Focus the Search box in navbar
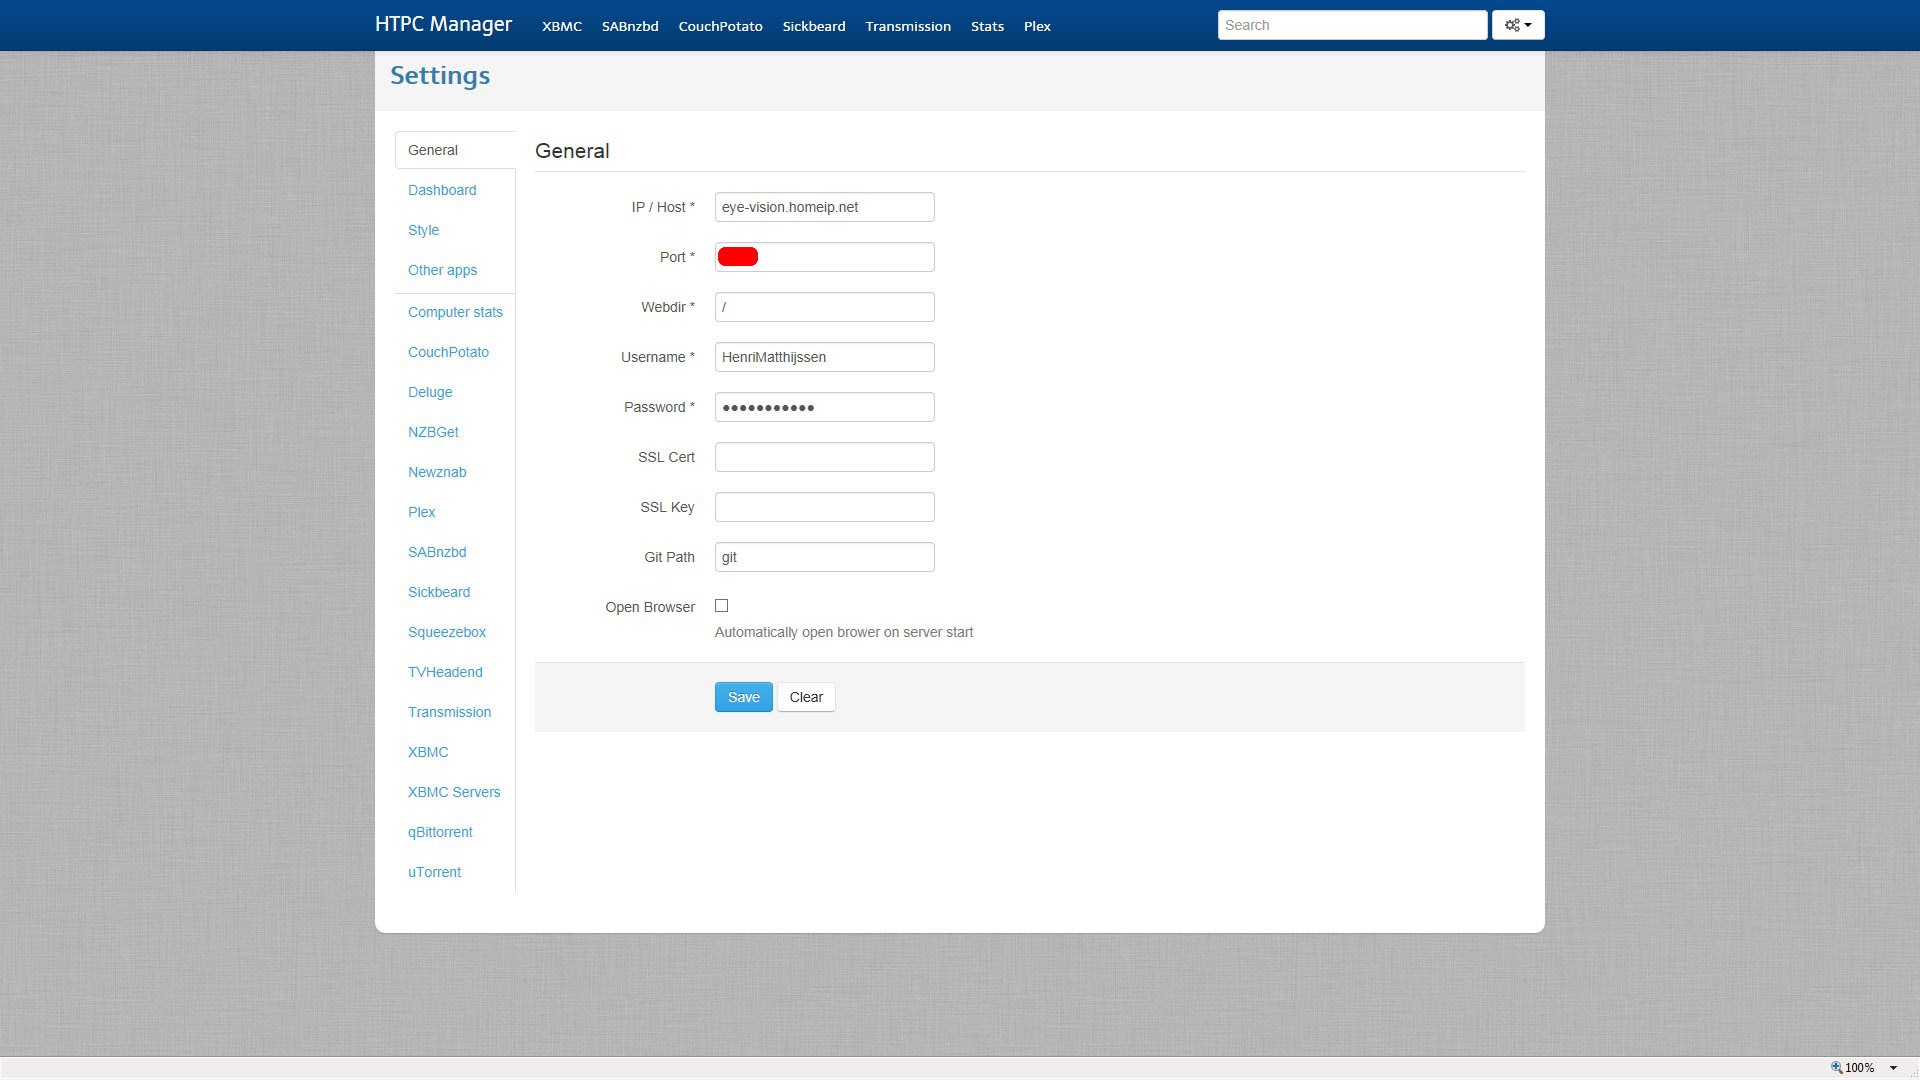 (1352, 25)
